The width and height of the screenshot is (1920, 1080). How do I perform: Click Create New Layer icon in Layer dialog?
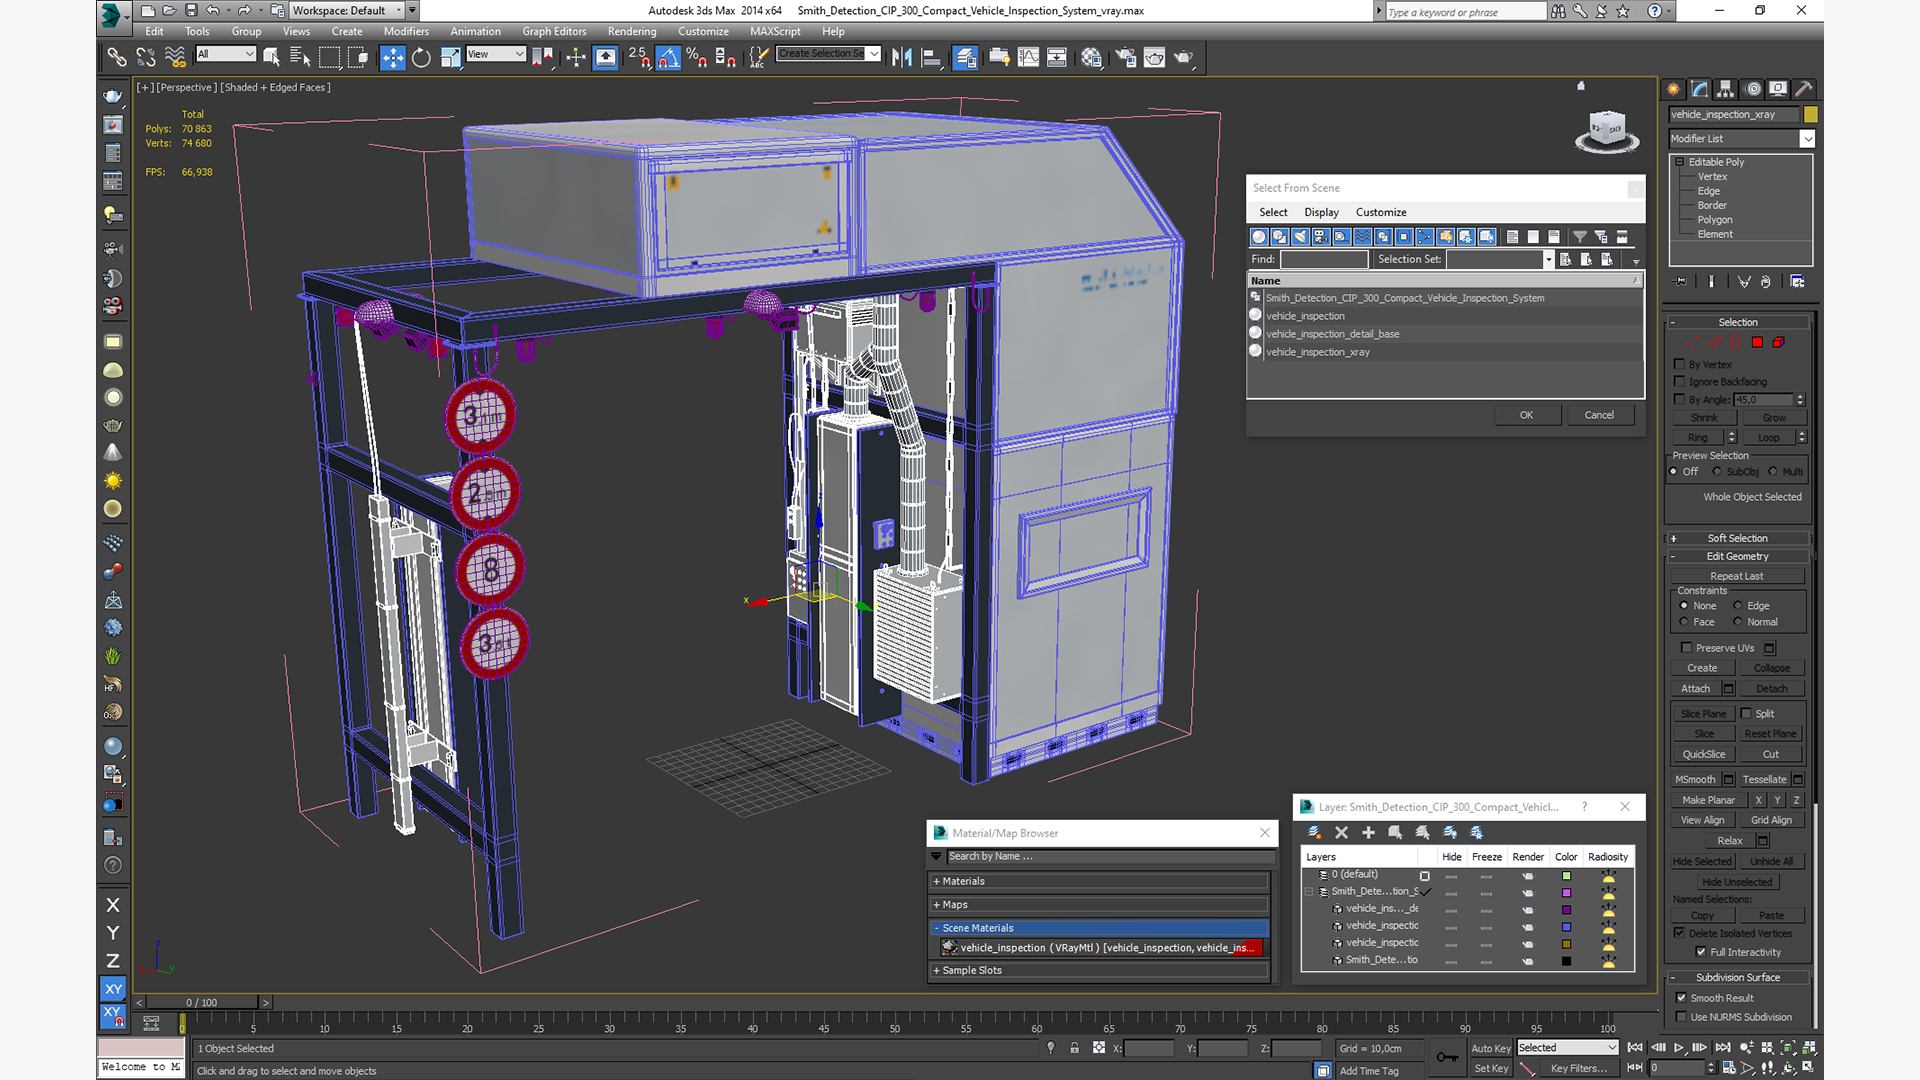[1314, 832]
